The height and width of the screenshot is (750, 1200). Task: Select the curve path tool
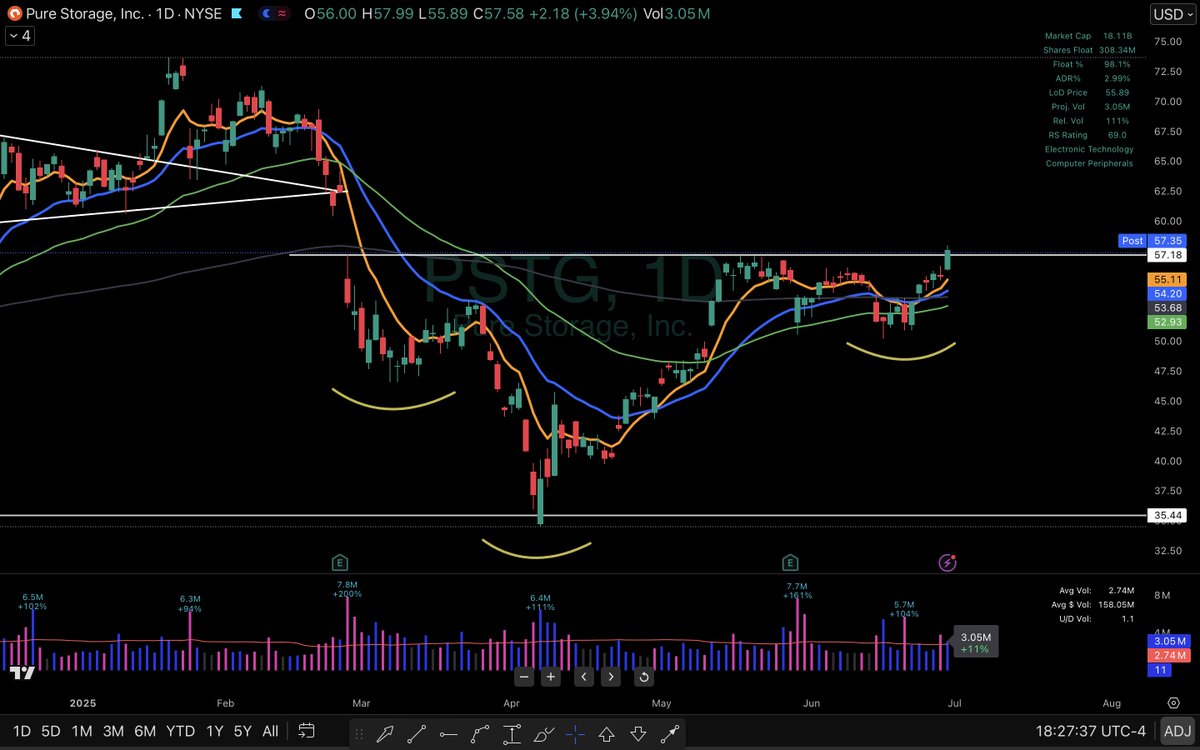[480, 735]
